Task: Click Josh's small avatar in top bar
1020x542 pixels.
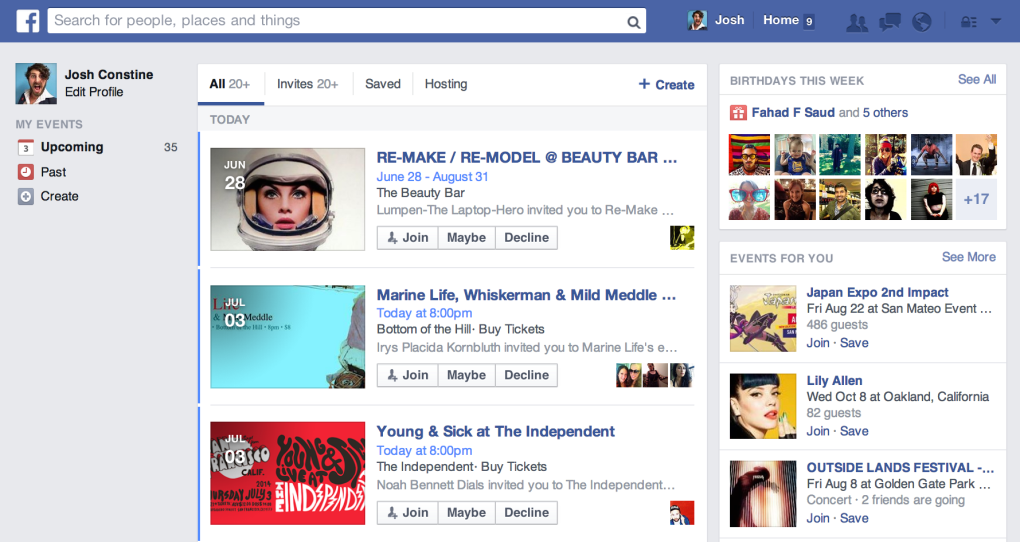Action: point(697,20)
